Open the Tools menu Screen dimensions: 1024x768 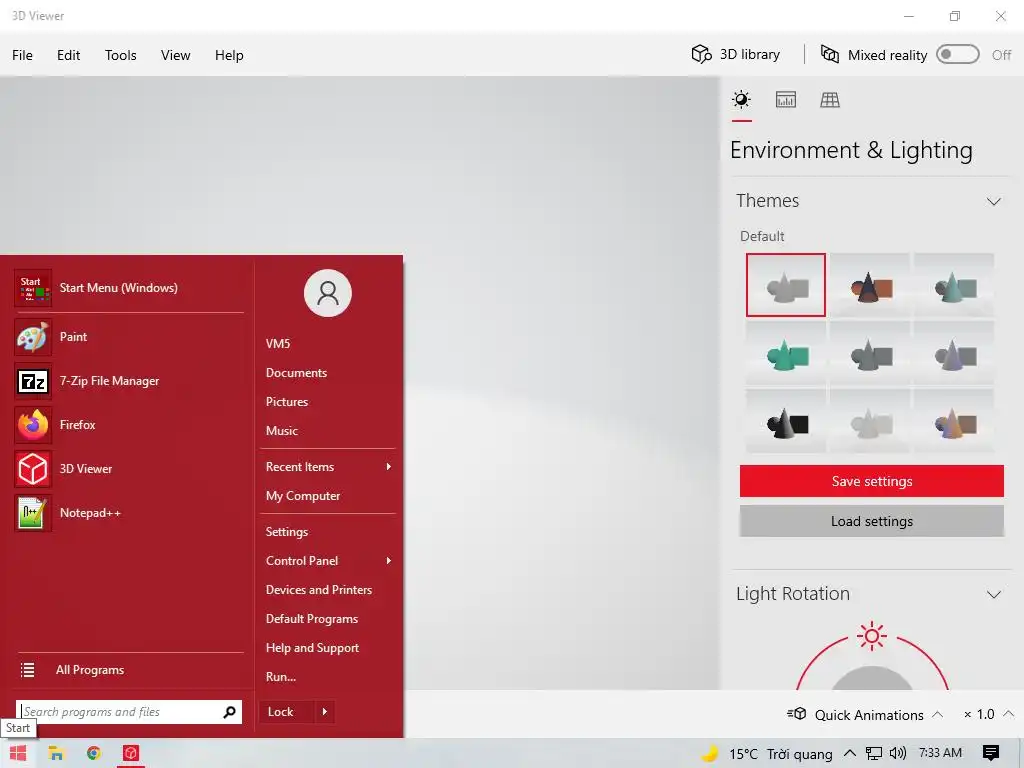pyautogui.click(x=120, y=55)
